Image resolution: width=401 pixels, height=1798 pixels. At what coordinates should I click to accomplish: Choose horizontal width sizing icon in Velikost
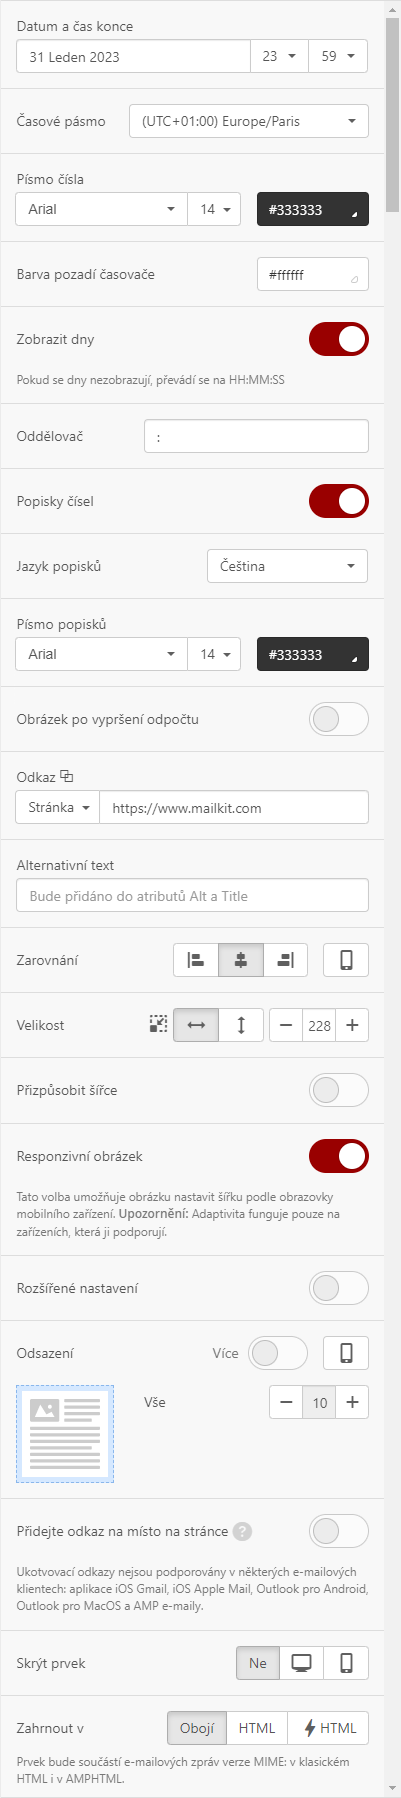pyautogui.click(x=196, y=1025)
